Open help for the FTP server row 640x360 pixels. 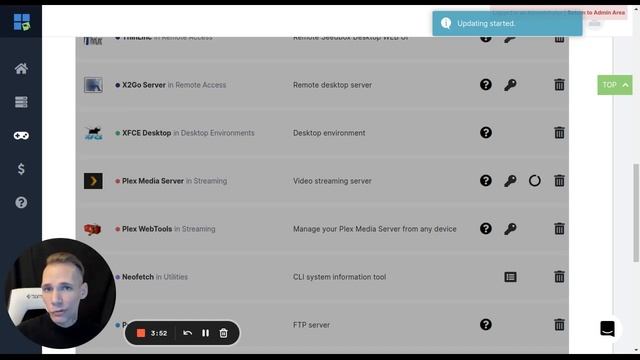tap(486, 324)
